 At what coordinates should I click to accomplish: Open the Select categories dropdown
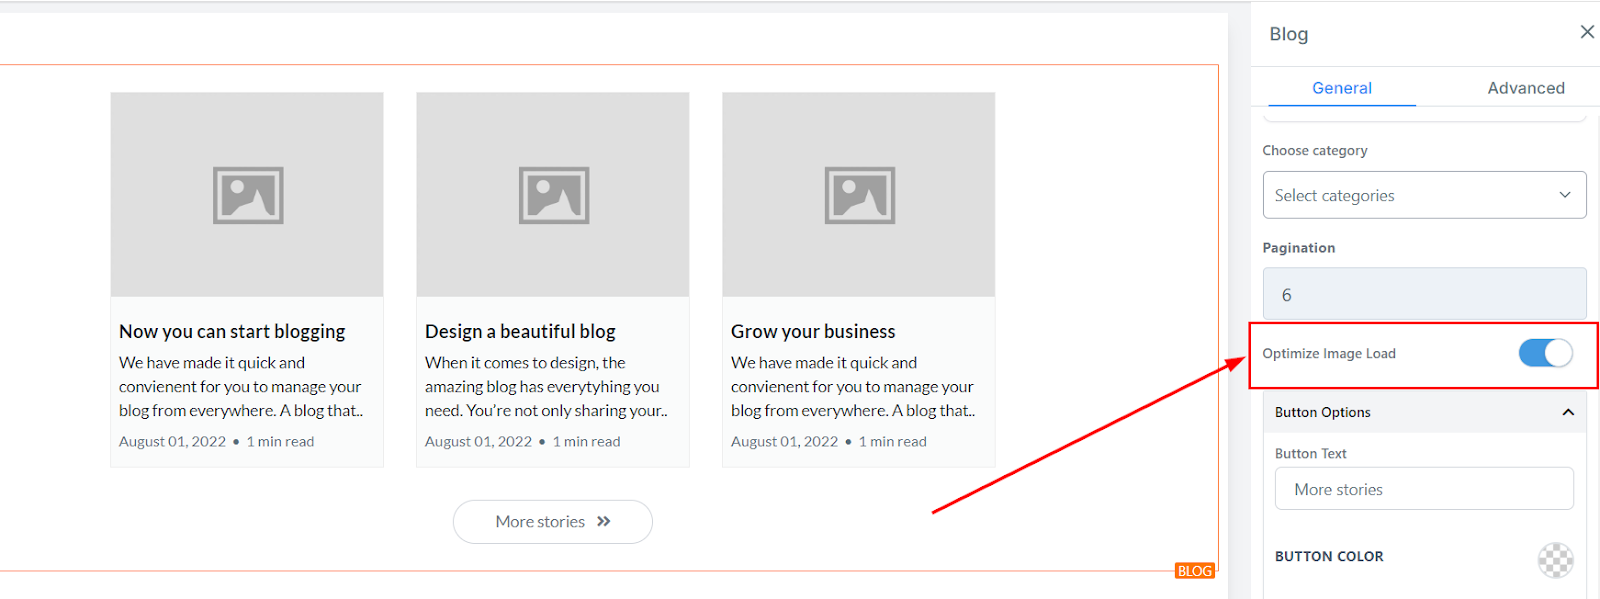pyautogui.click(x=1424, y=195)
